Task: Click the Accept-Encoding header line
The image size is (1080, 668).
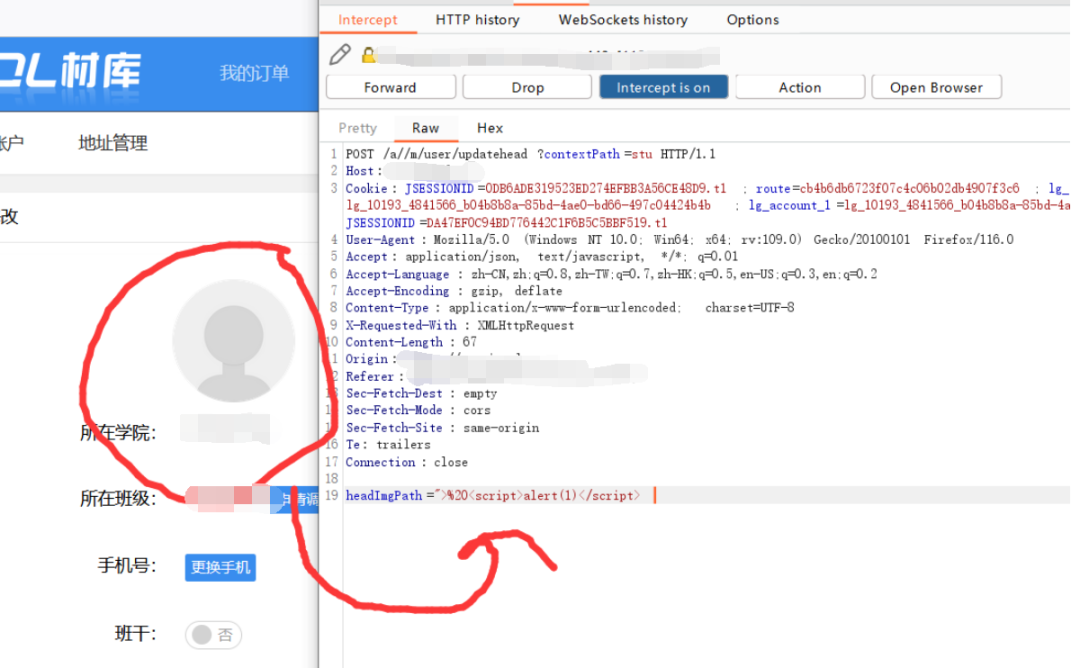Action: [x=454, y=291]
